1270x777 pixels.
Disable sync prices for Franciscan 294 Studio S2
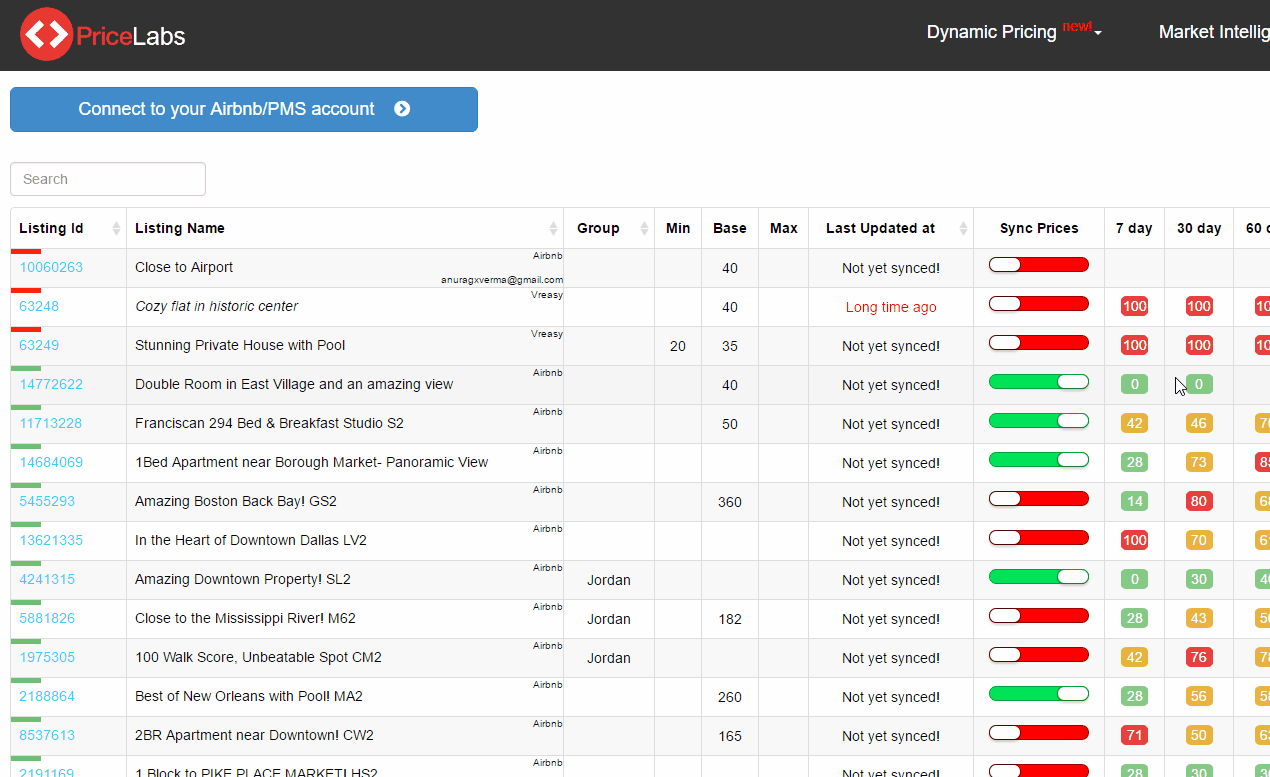(1038, 421)
